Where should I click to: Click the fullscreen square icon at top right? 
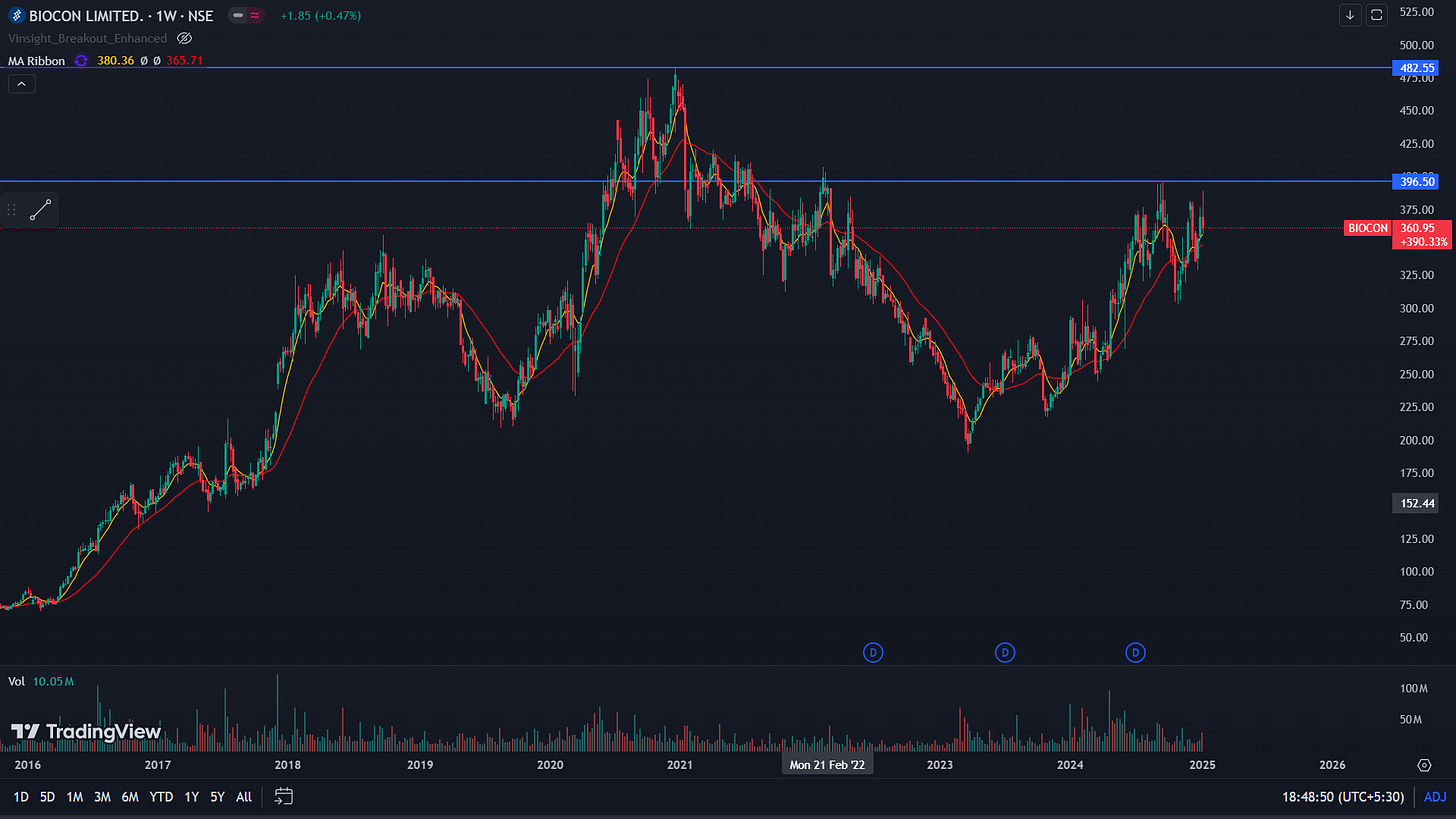[x=1377, y=15]
